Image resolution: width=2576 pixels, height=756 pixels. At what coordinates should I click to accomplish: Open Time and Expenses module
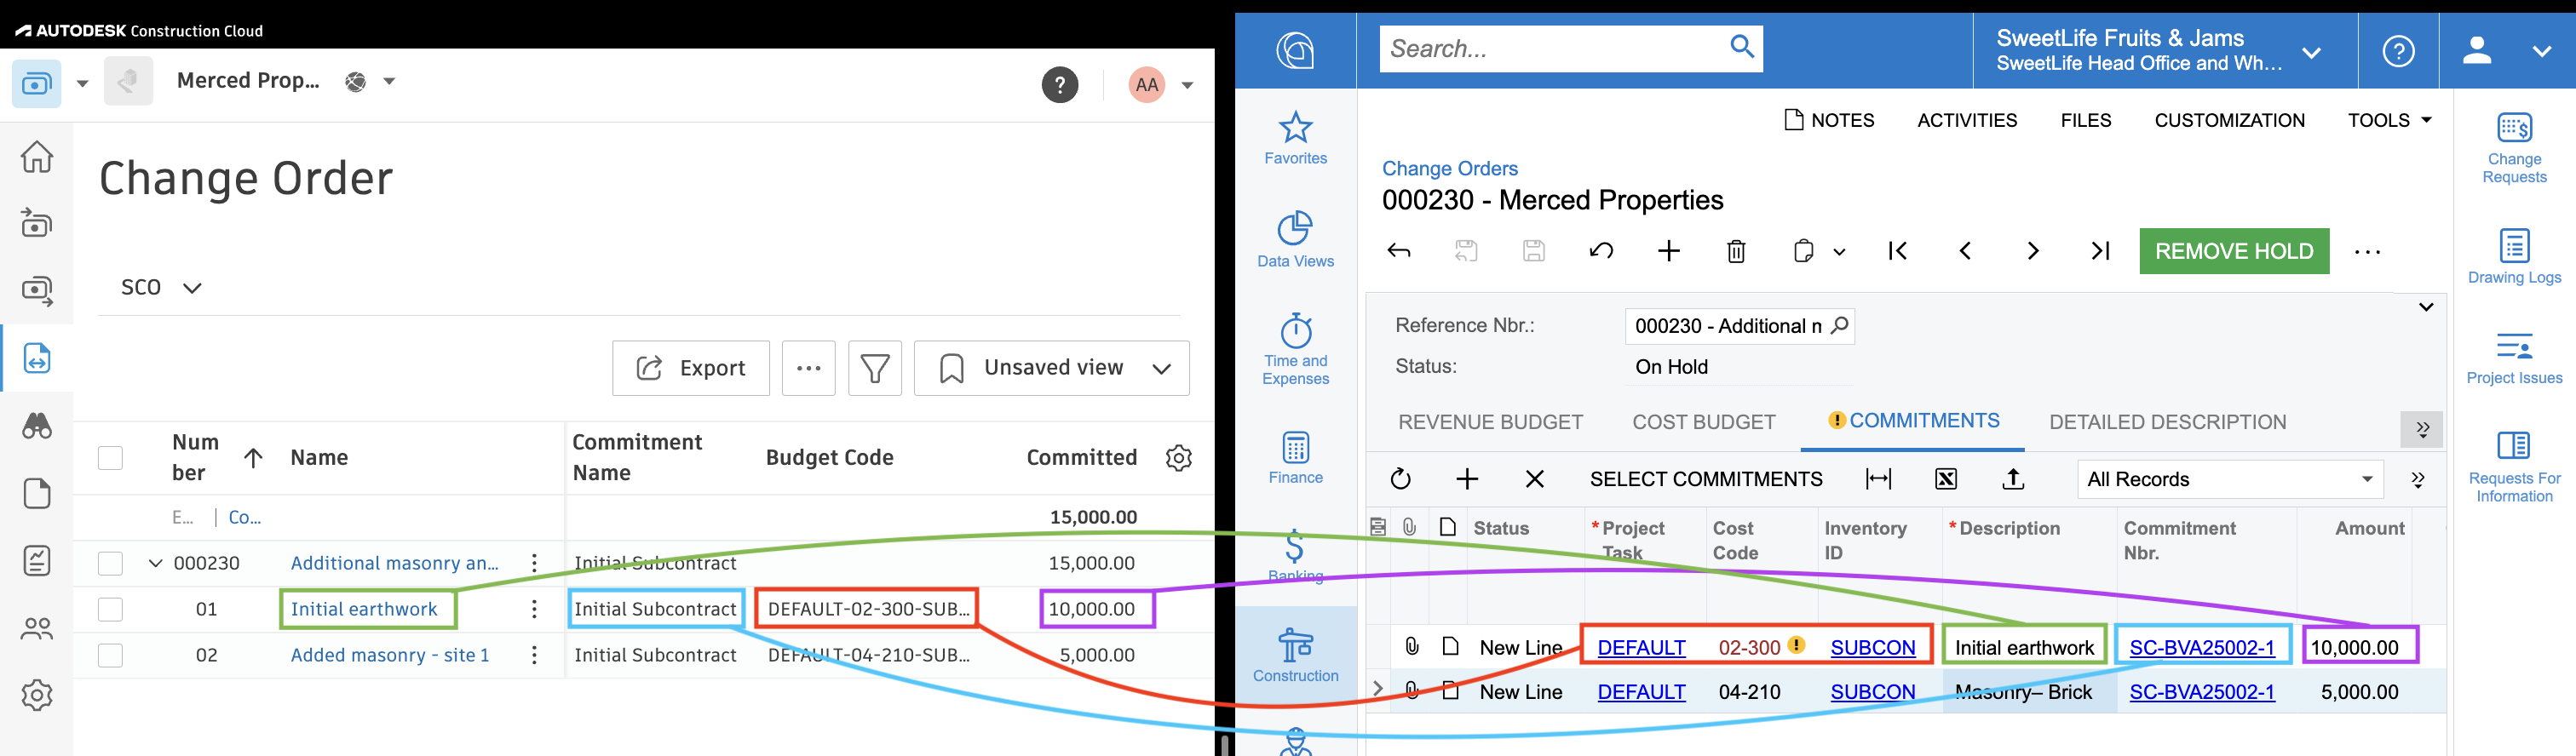click(x=1296, y=350)
